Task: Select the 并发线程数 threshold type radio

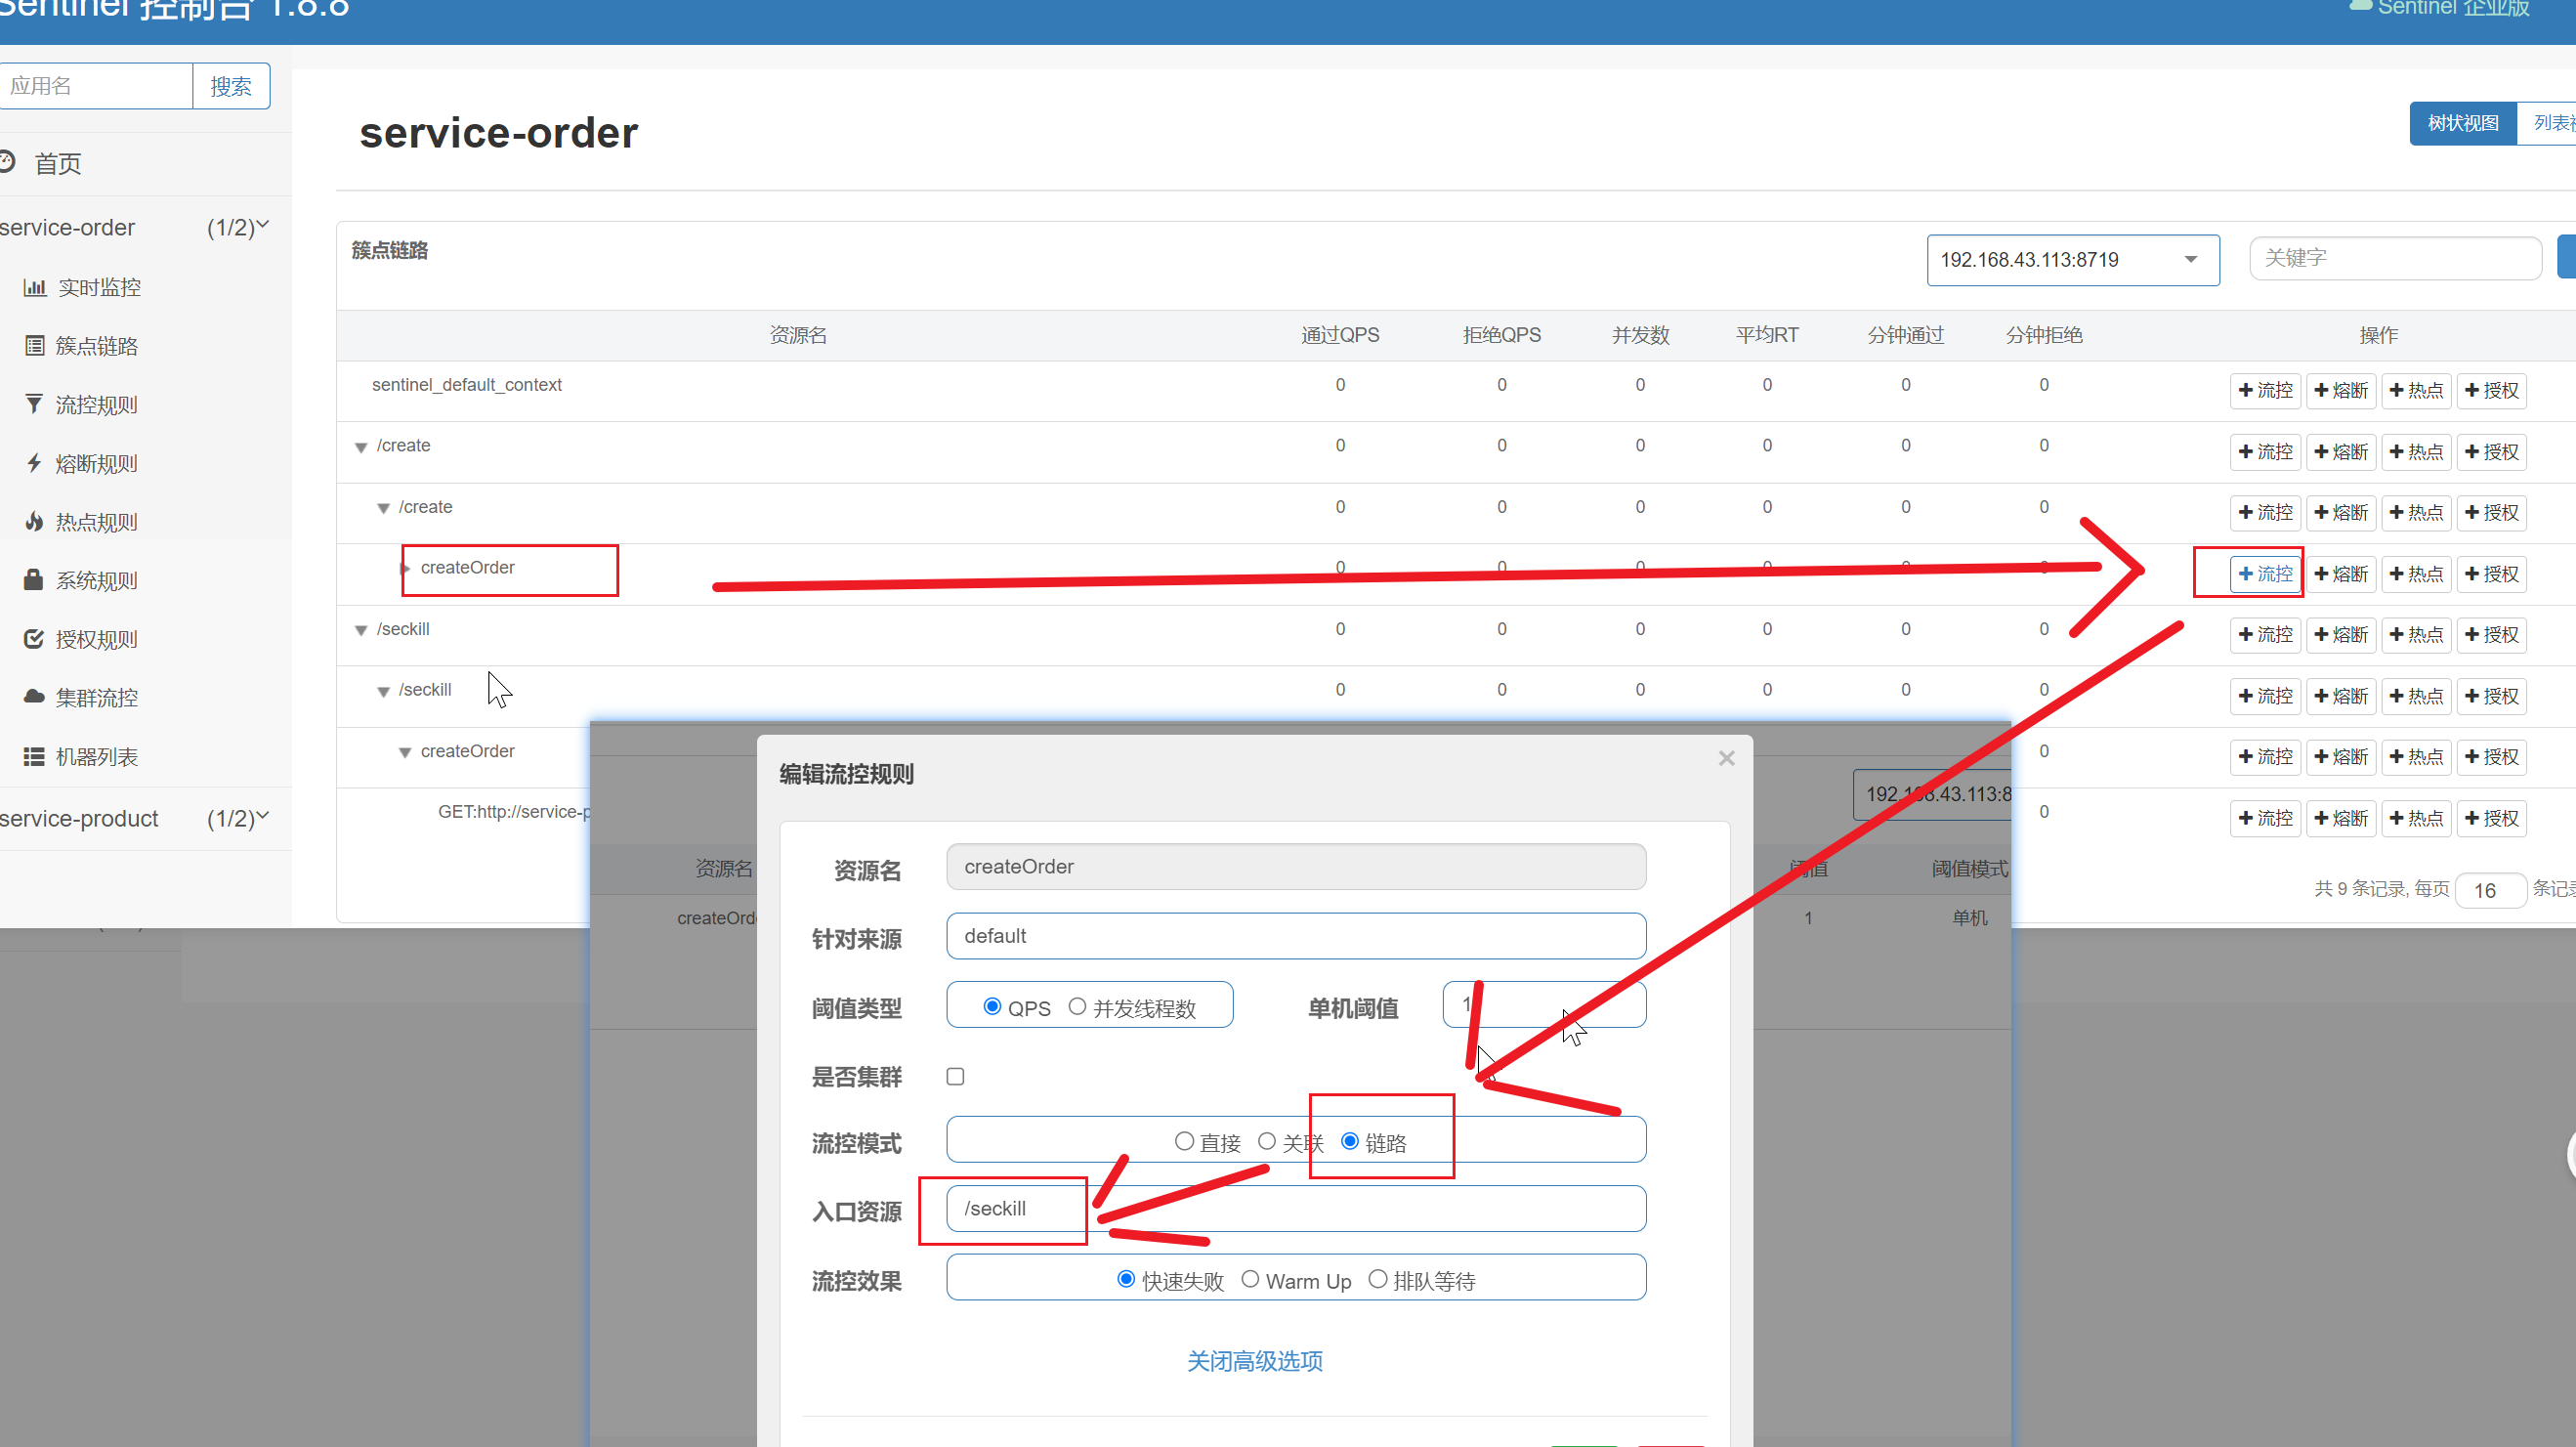Action: (1077, 1006)
